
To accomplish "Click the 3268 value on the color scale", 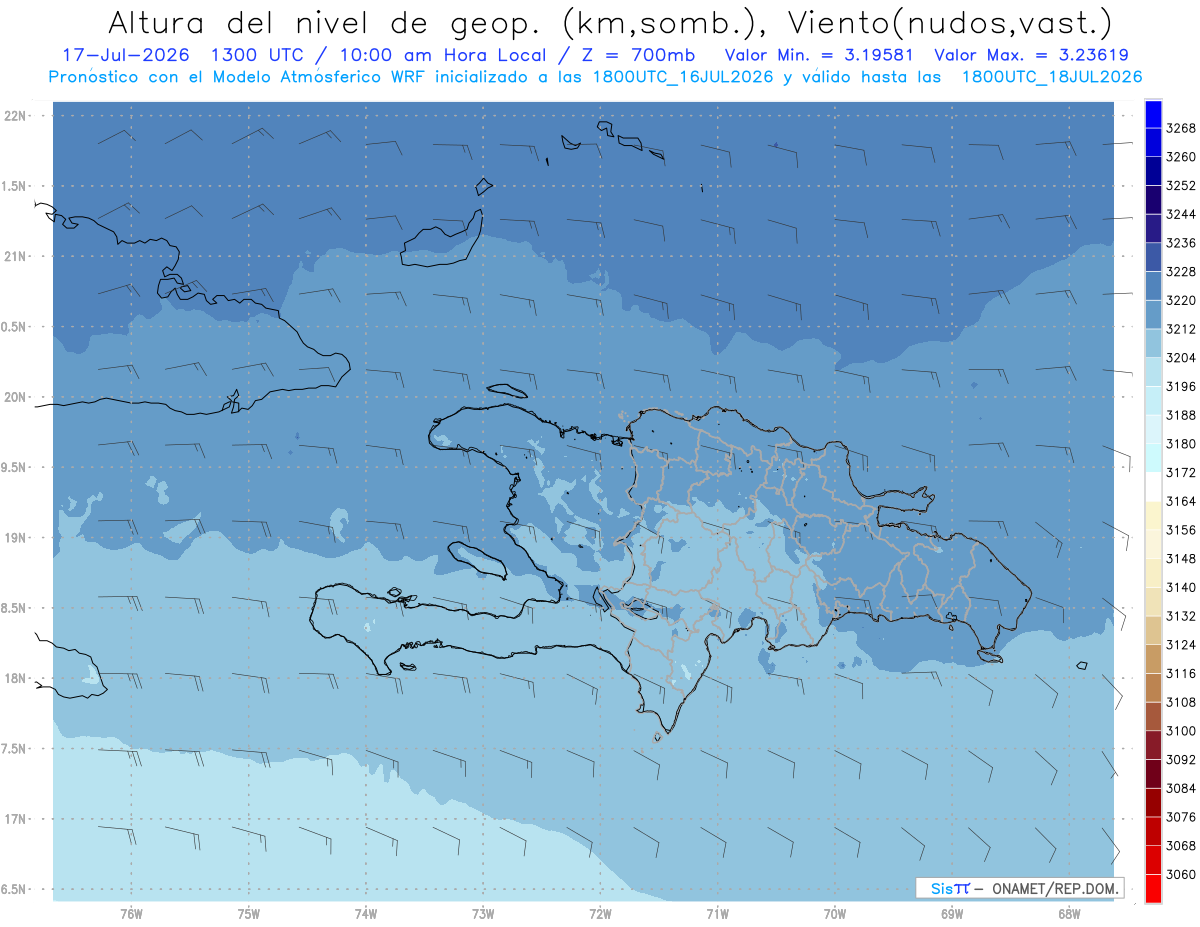I will 1181,128.
